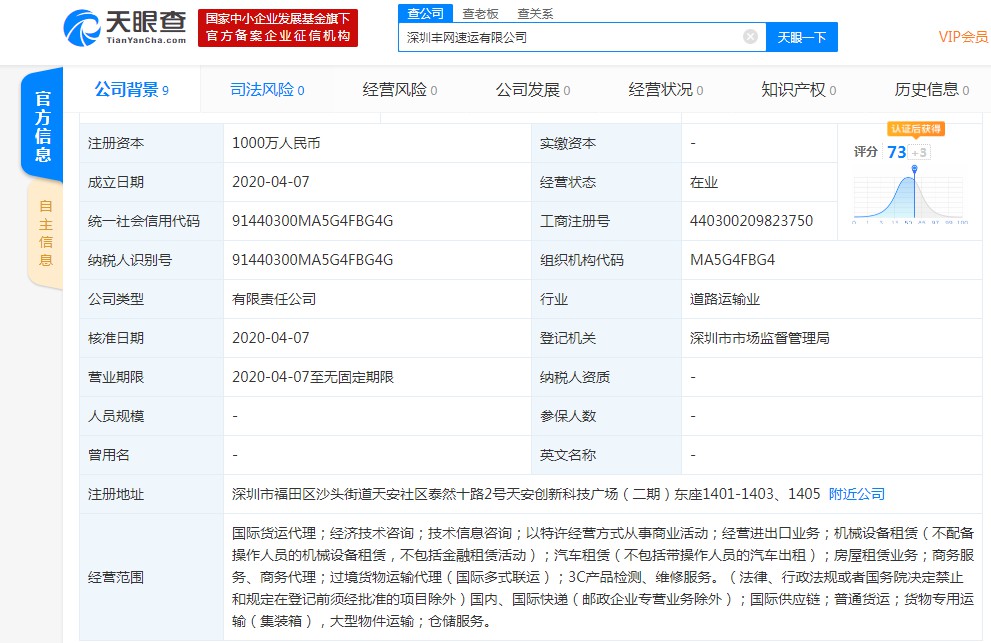991x643 pixels.
Task: Open the 公司背景 tab
Action: [x=131, y=90]
